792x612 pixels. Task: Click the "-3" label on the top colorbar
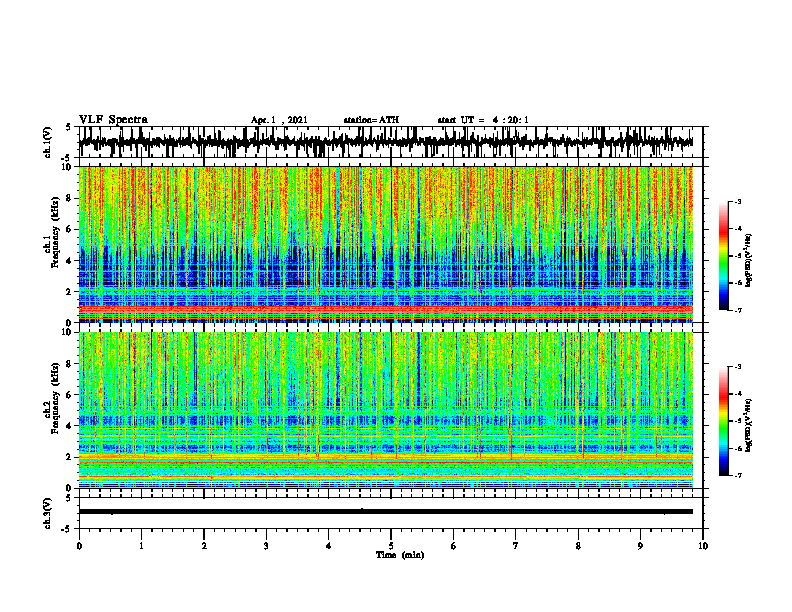pyautogui.click(x=737, y=201)
